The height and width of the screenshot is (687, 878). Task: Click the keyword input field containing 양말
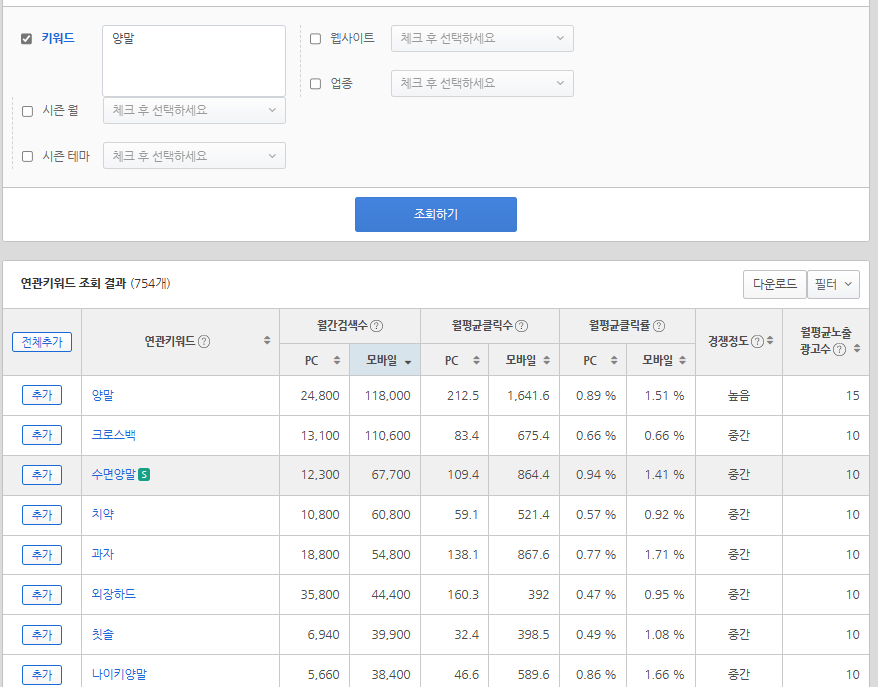tap(193, 60)
